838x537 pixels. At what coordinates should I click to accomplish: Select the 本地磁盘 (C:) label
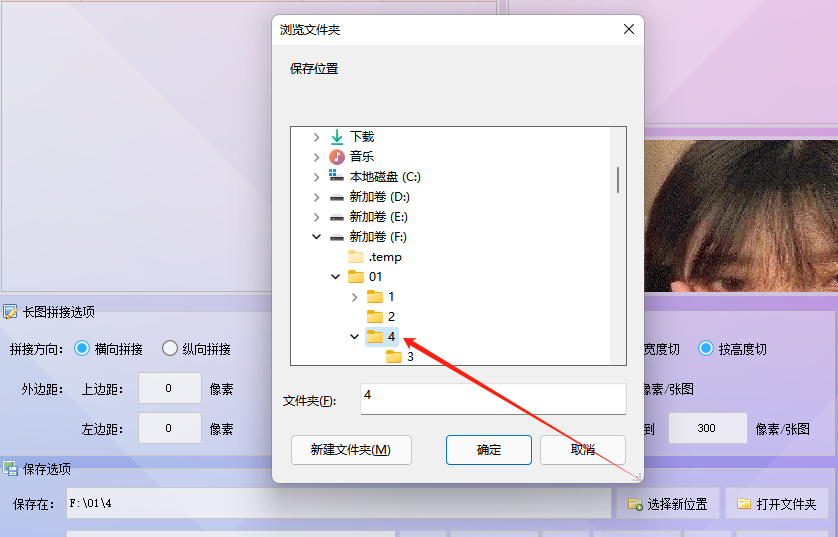pos(385,177)
